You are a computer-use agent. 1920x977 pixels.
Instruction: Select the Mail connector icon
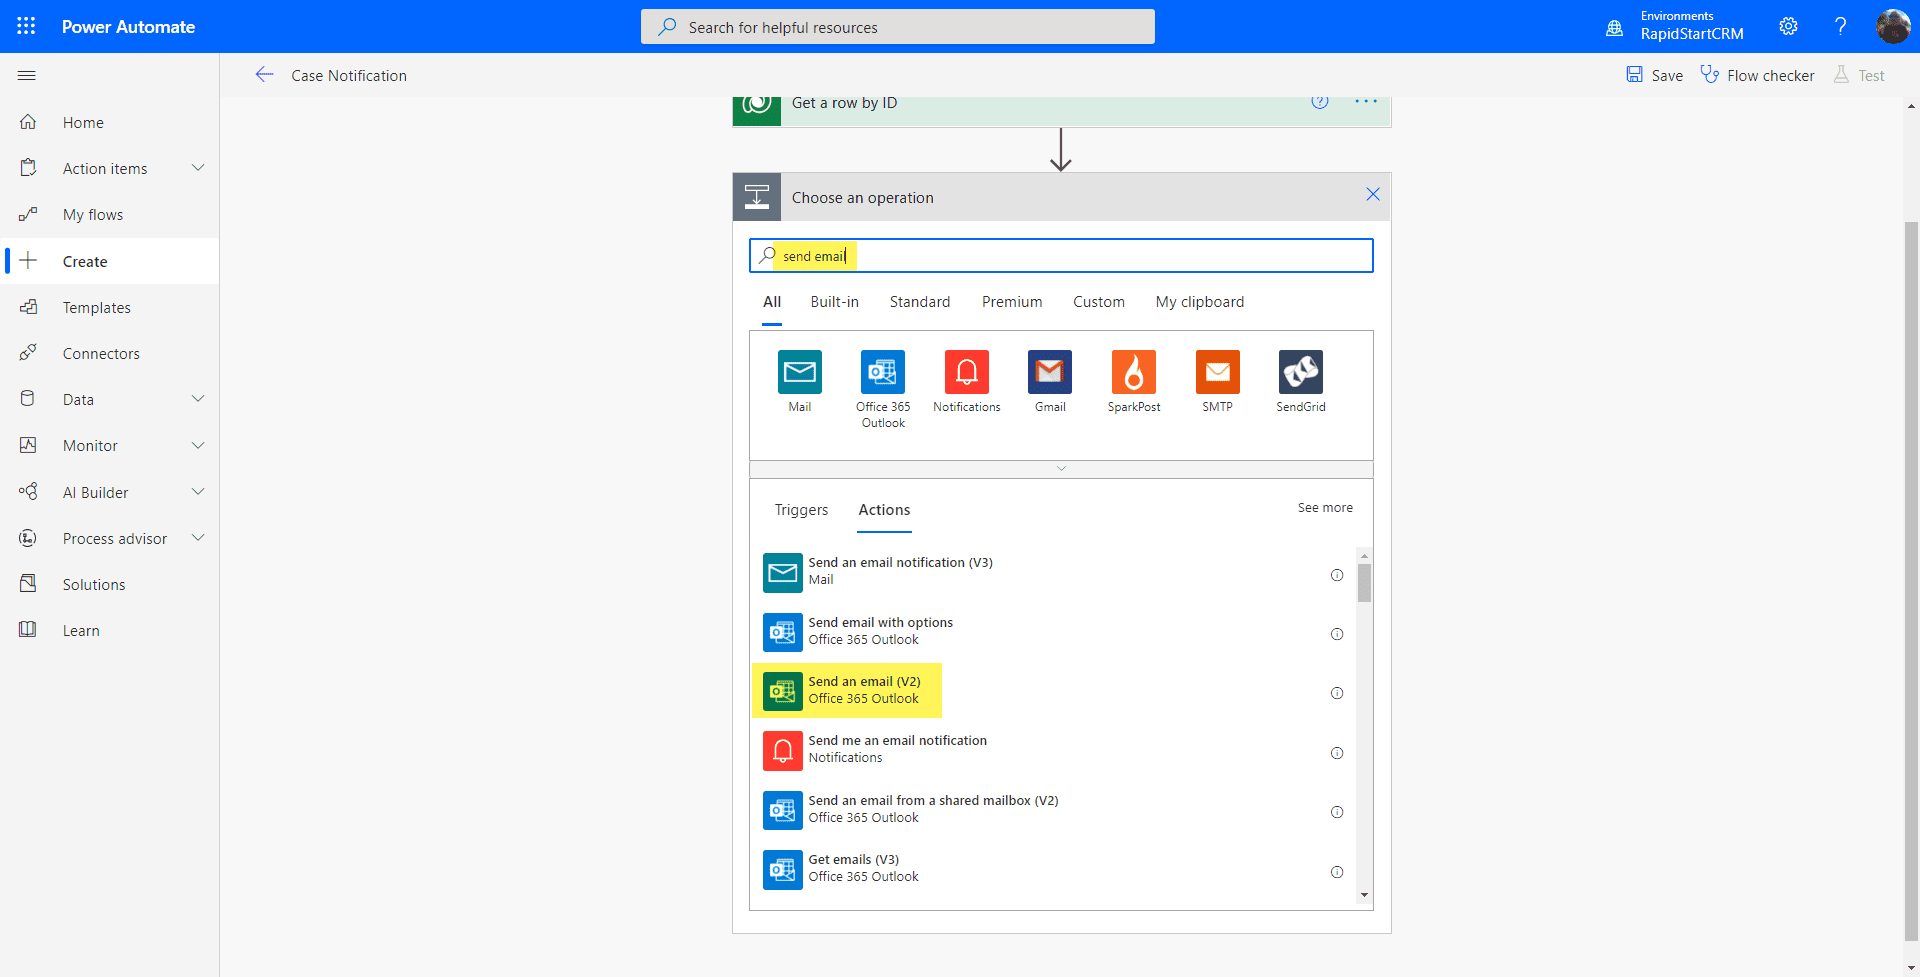click(x=799, y=372)
